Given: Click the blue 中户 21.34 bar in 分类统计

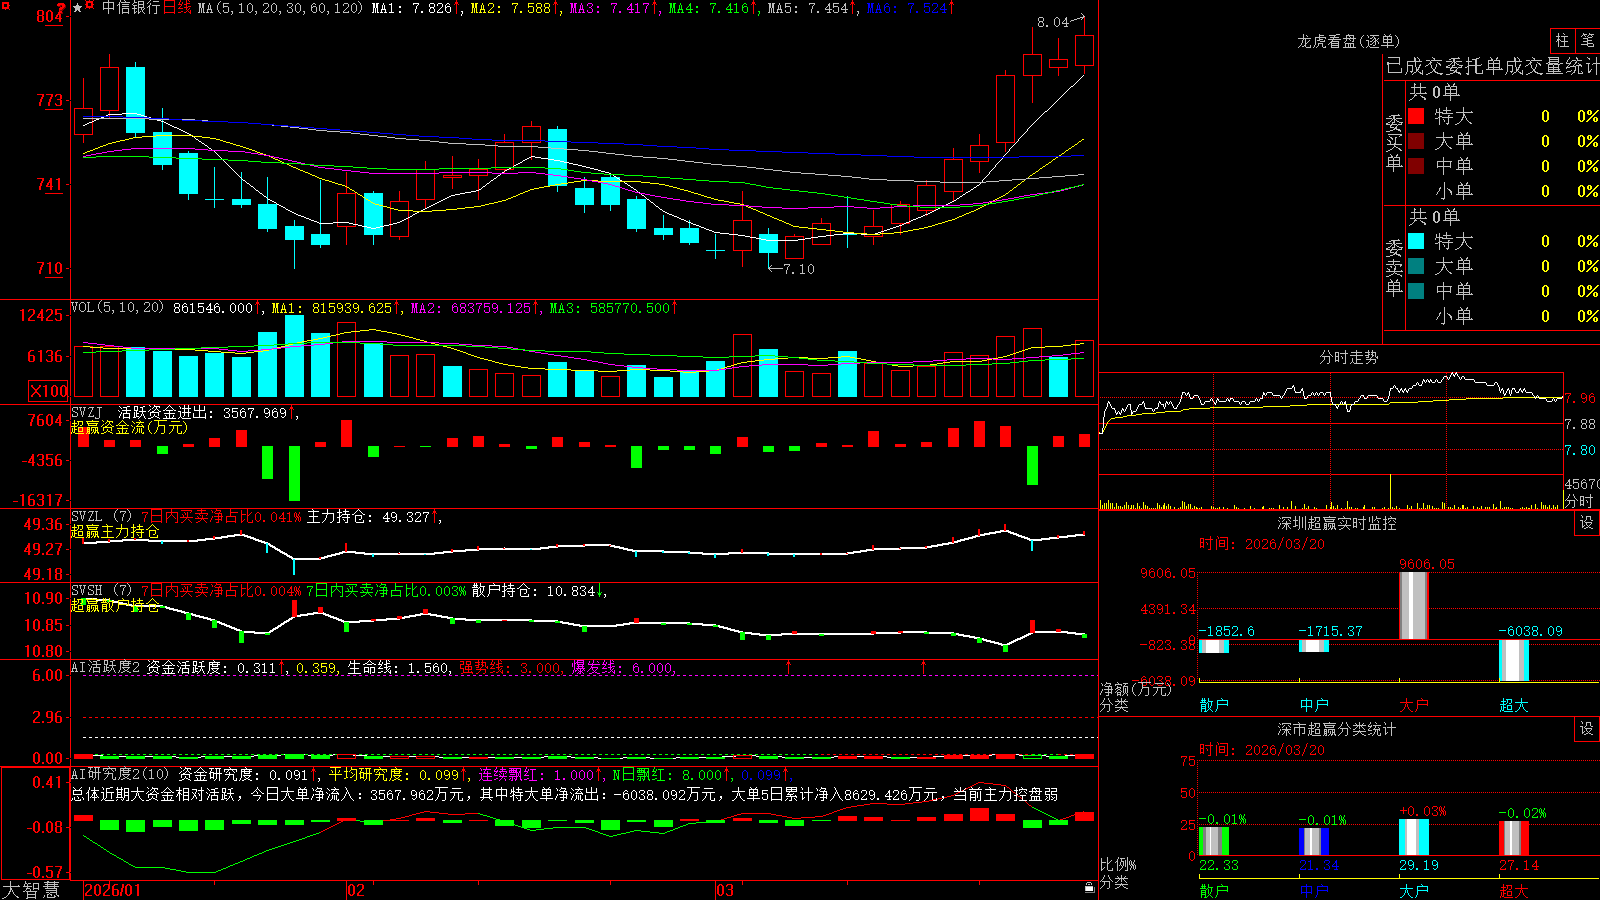Looking at the screenshot, I should [x=1313, y=842].
